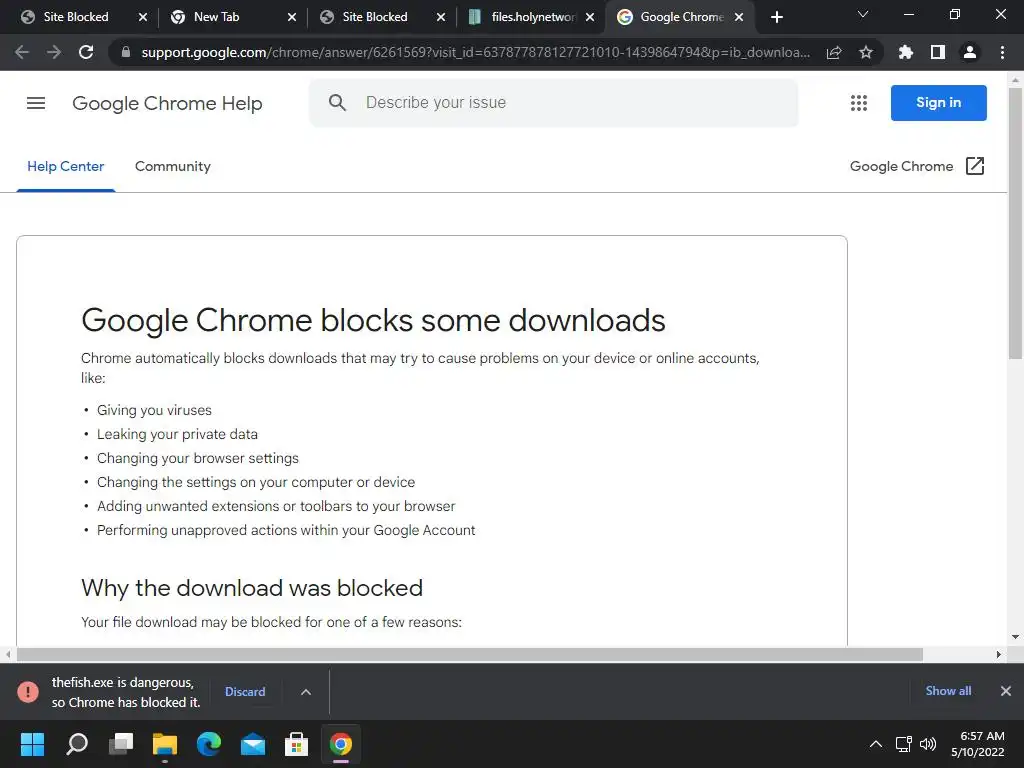Click Chrome icon on taskbar
The image size is (1024, 768).
[x=340, y=744]
